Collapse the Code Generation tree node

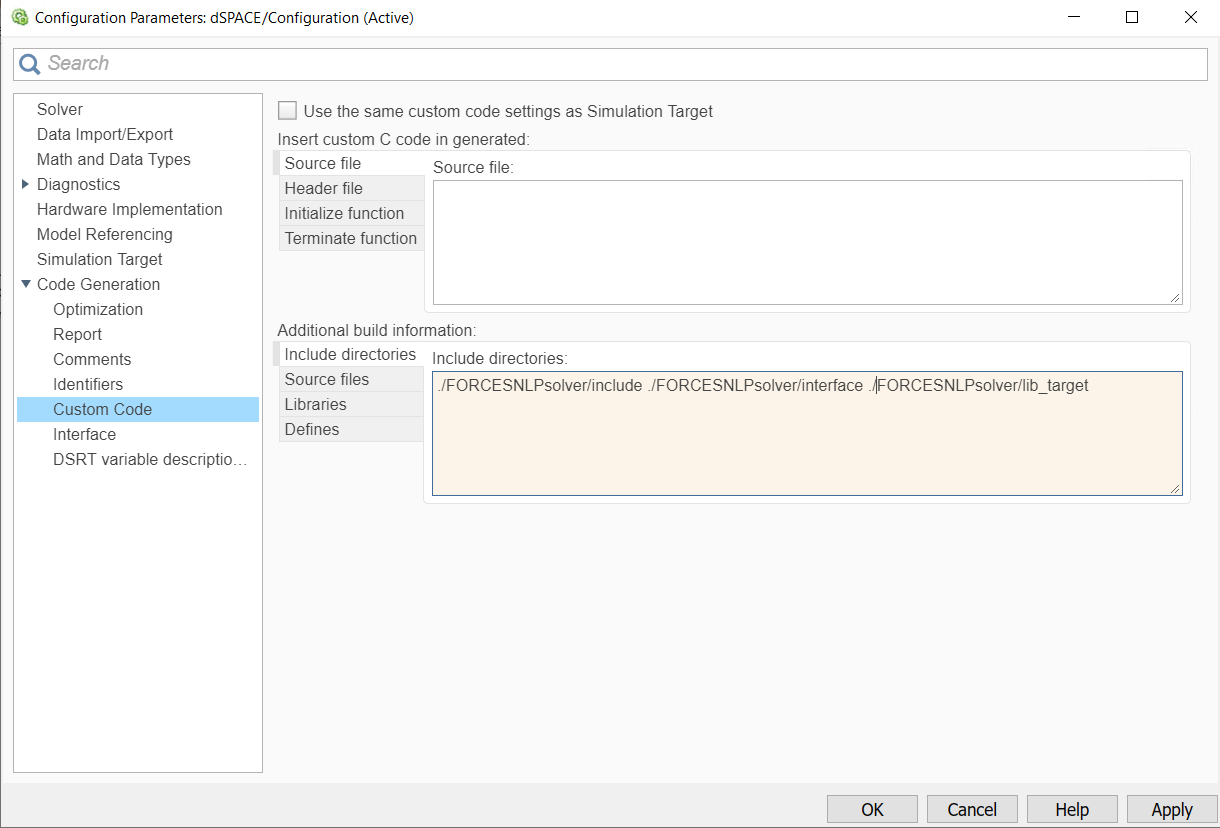[25, 284]
